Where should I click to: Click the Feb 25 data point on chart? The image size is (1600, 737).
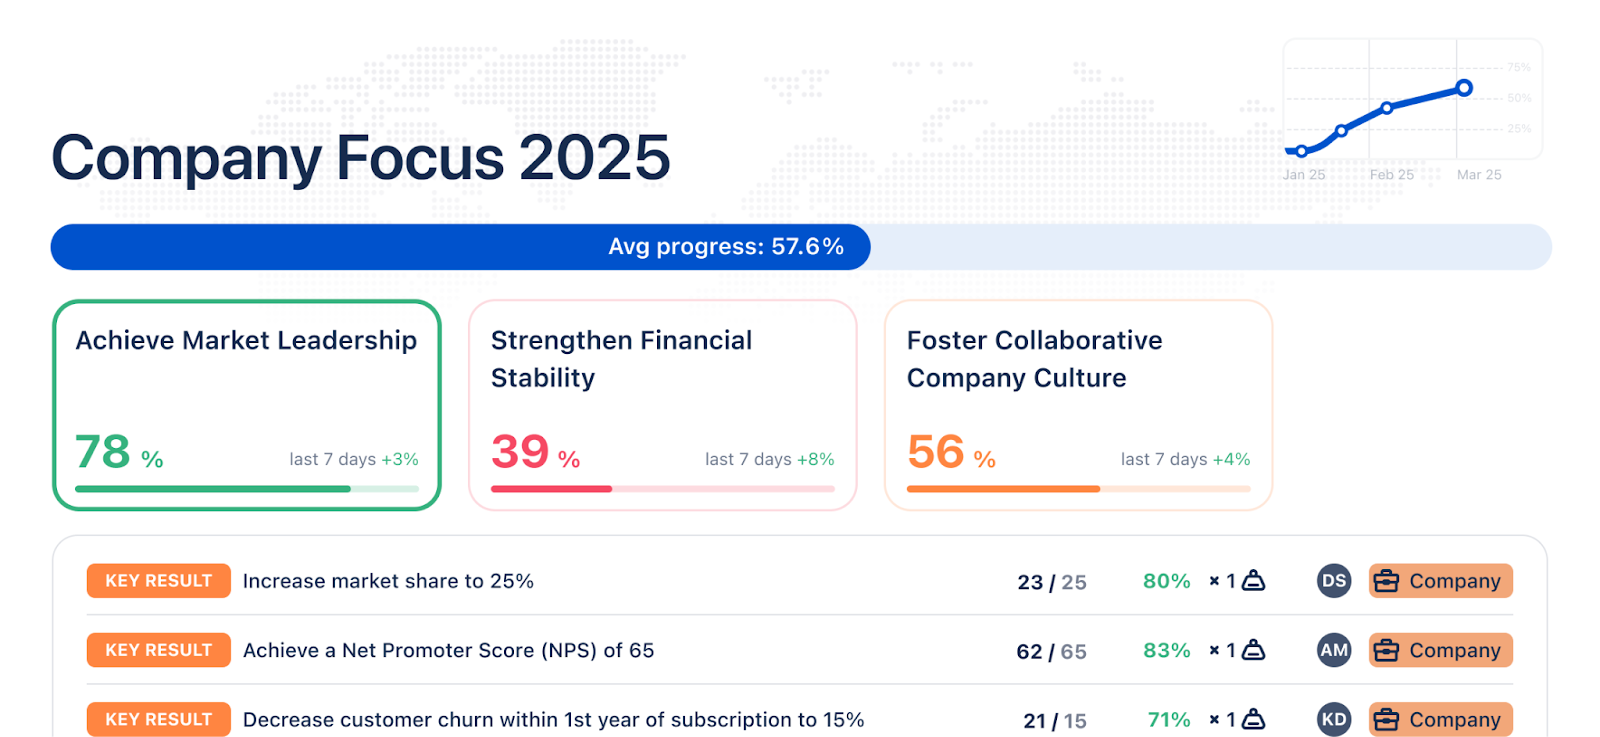1387,108
